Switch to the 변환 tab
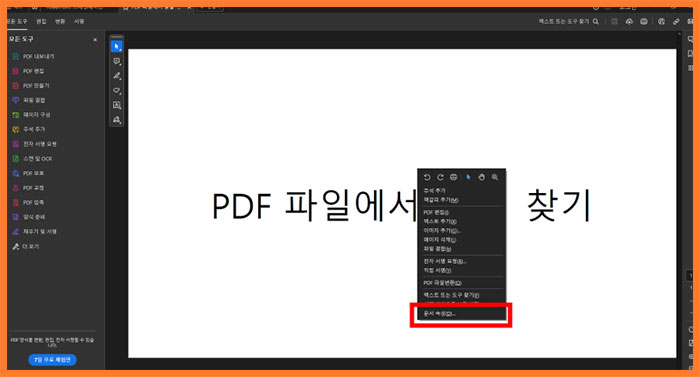700x377 pixels. 60,21
